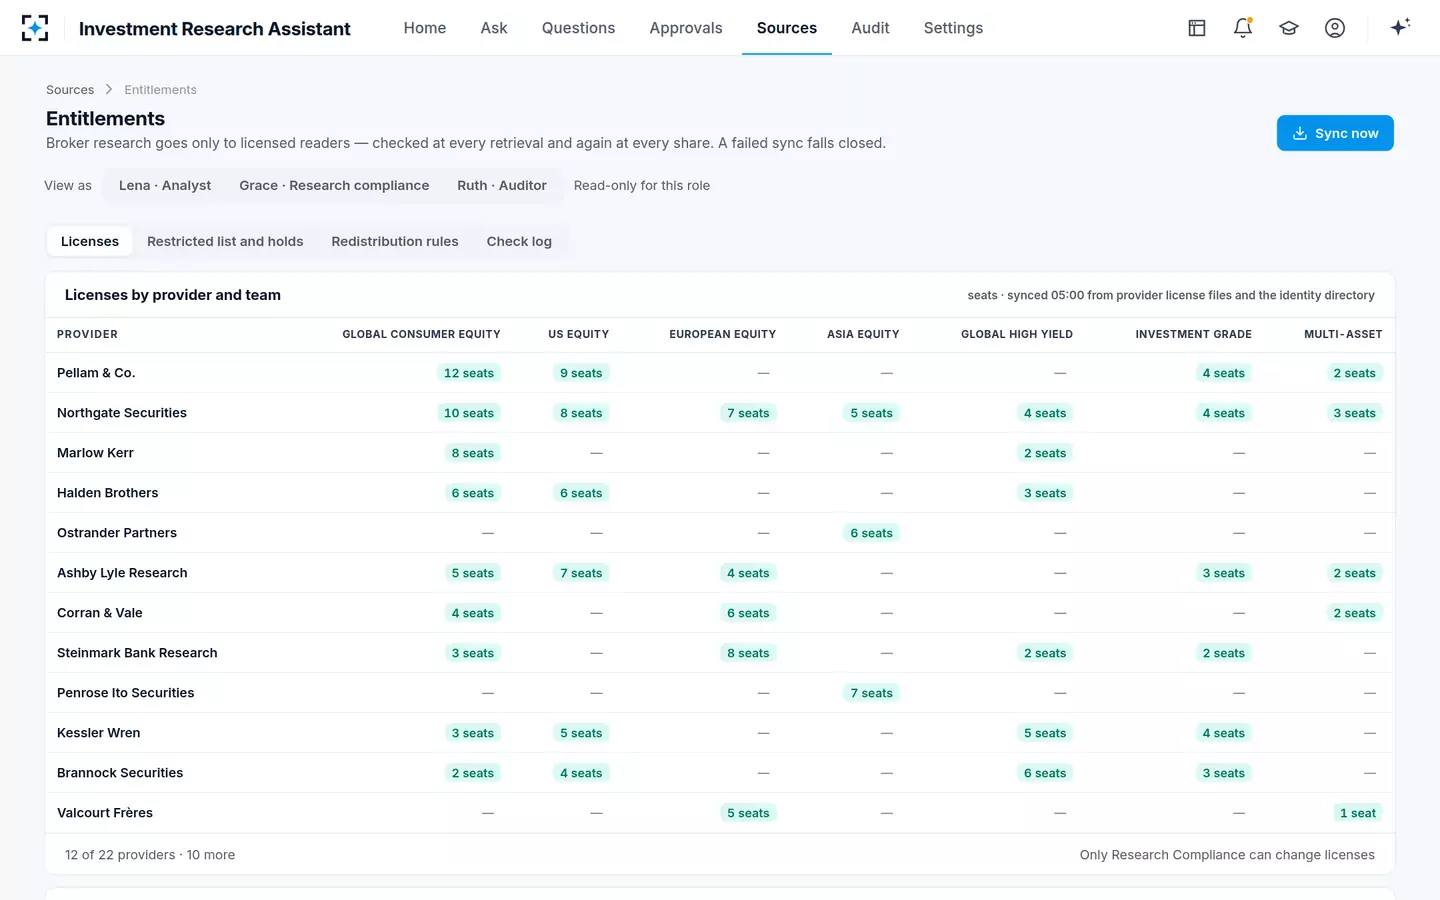Open the graduation cap learning icon
1440x900 pixels.
(1289, 28)
